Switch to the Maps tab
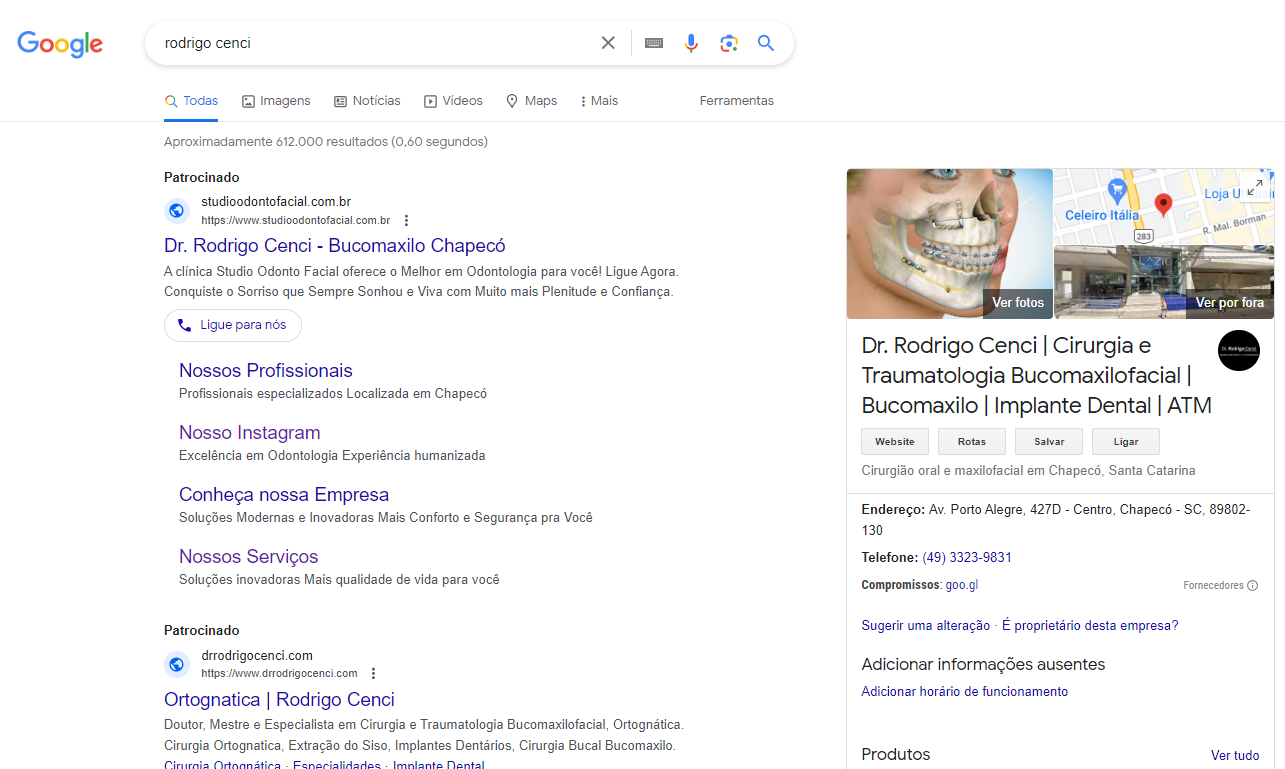Viewport: 1285px width, 769px height. pos(531,101)
